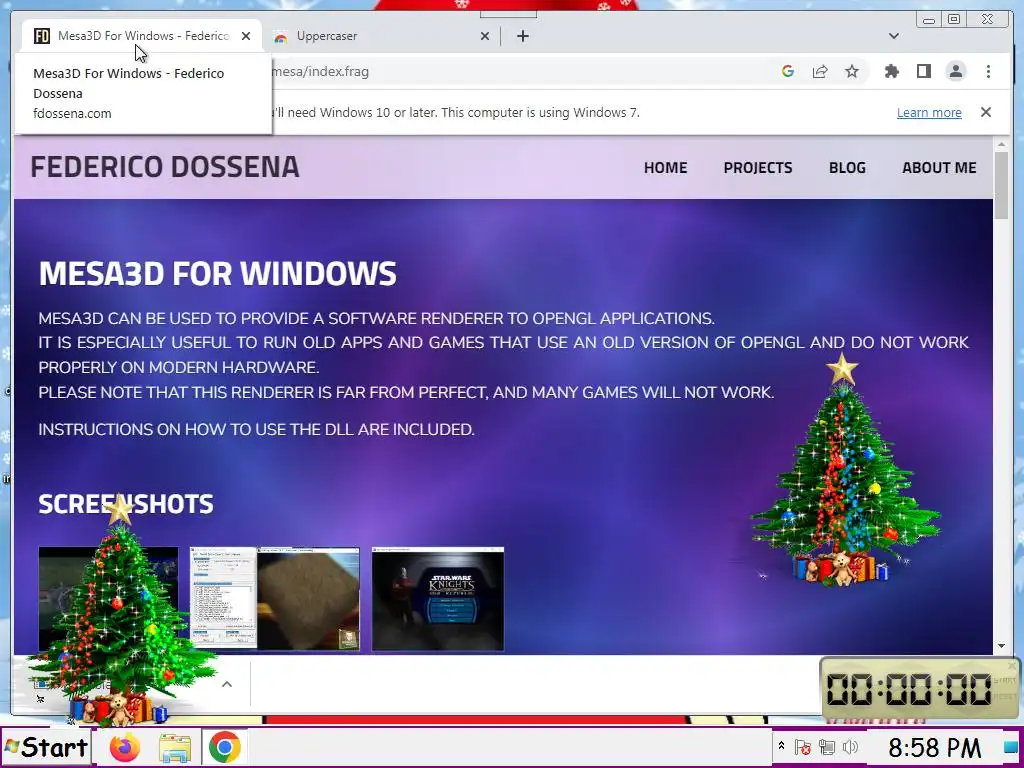Click the scrollbar up arrow
1024x768 pixels.
coord(1001,144)
